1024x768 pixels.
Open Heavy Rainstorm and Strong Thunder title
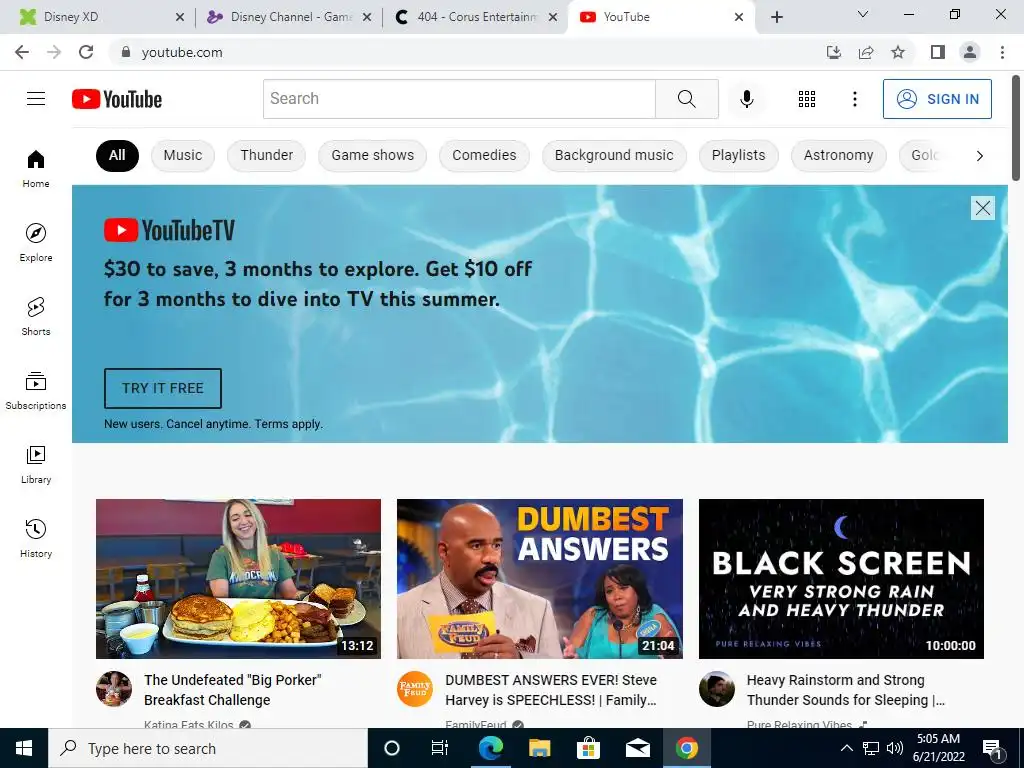point(846,690)
